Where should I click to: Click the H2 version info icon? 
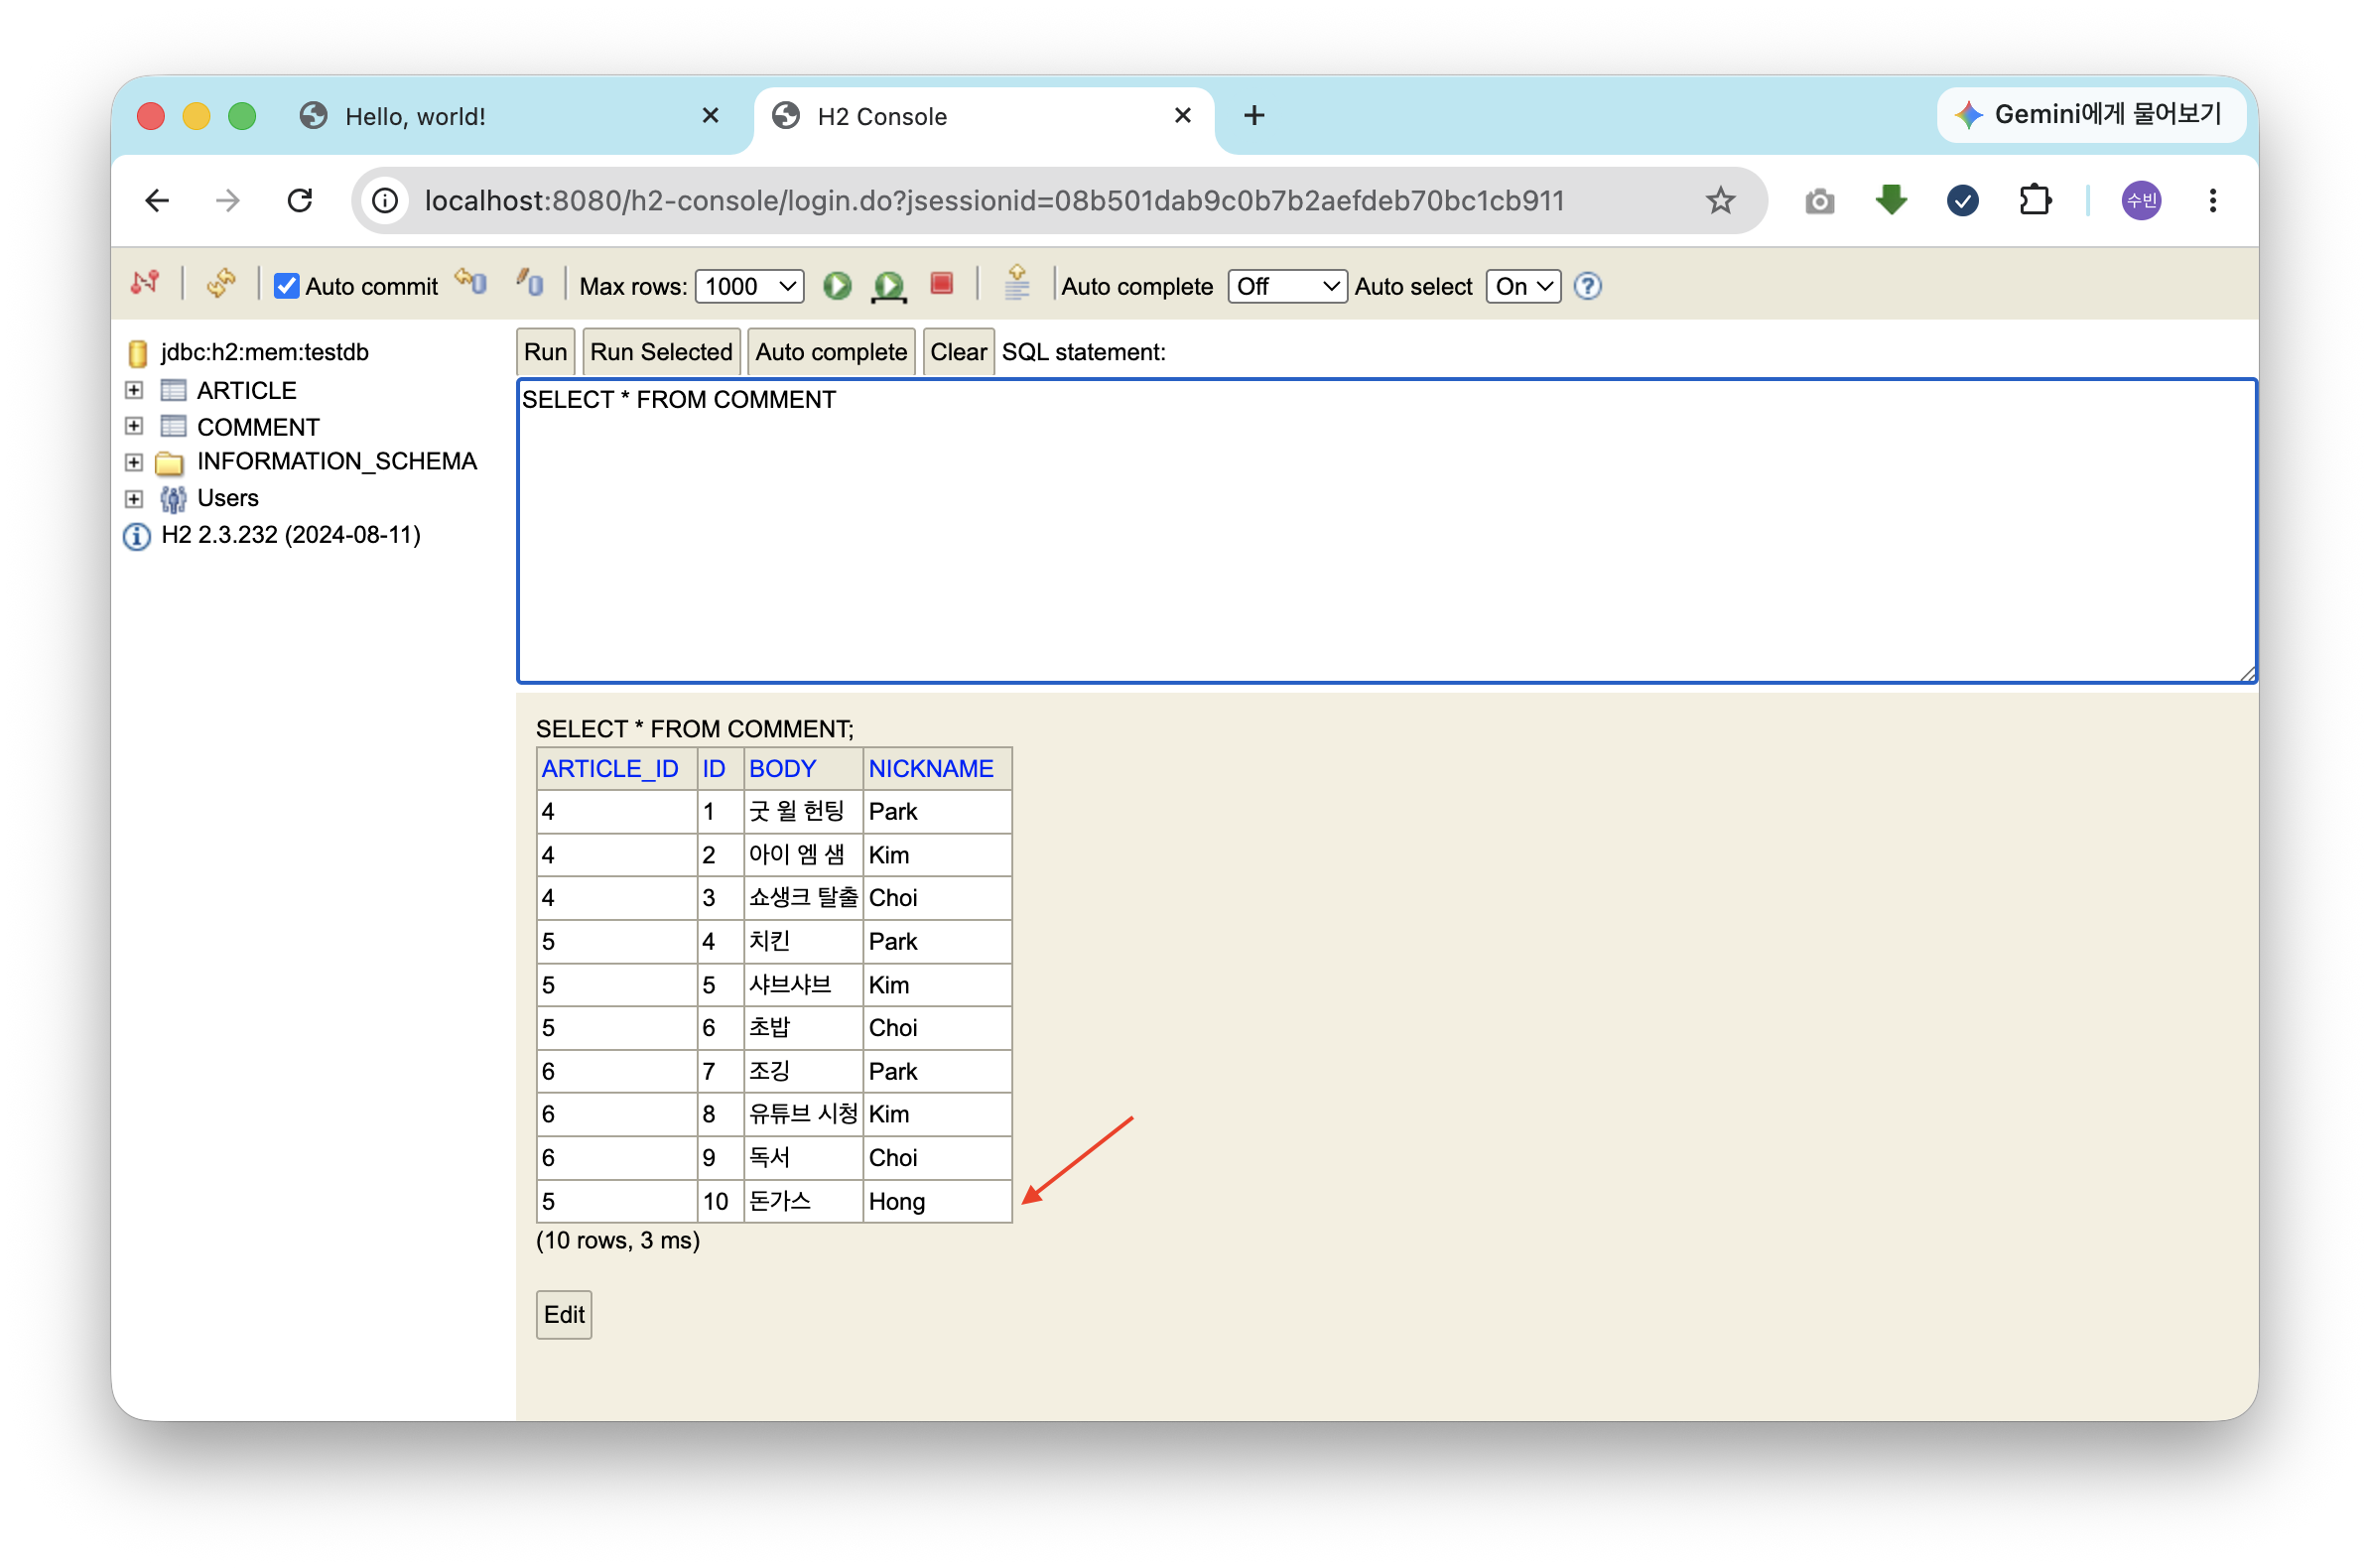point(136,537)
